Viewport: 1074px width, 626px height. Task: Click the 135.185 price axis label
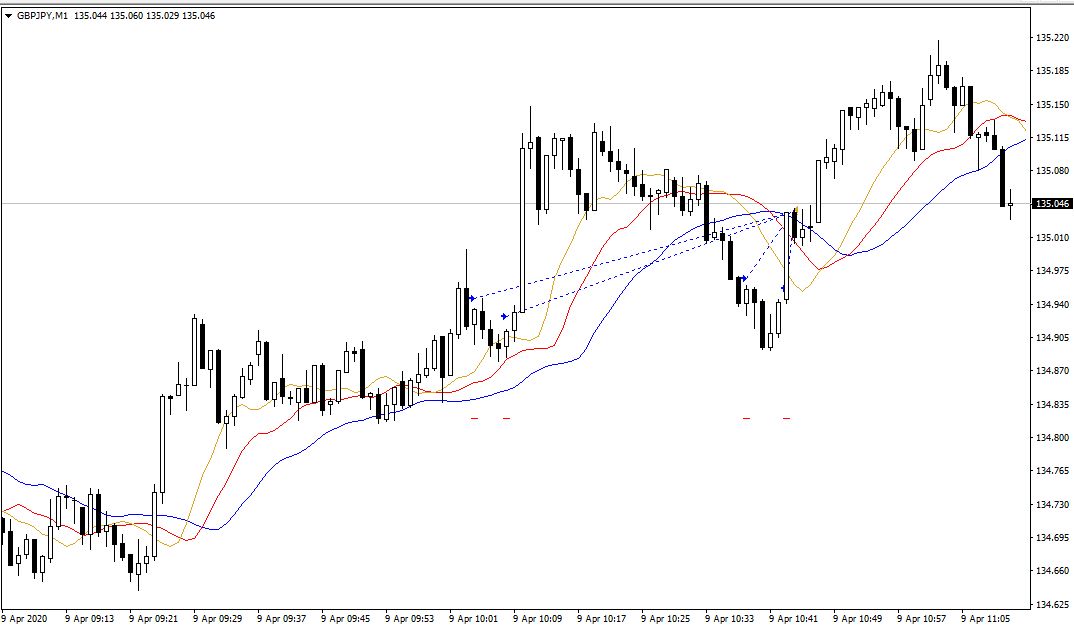pos(1053,71)
